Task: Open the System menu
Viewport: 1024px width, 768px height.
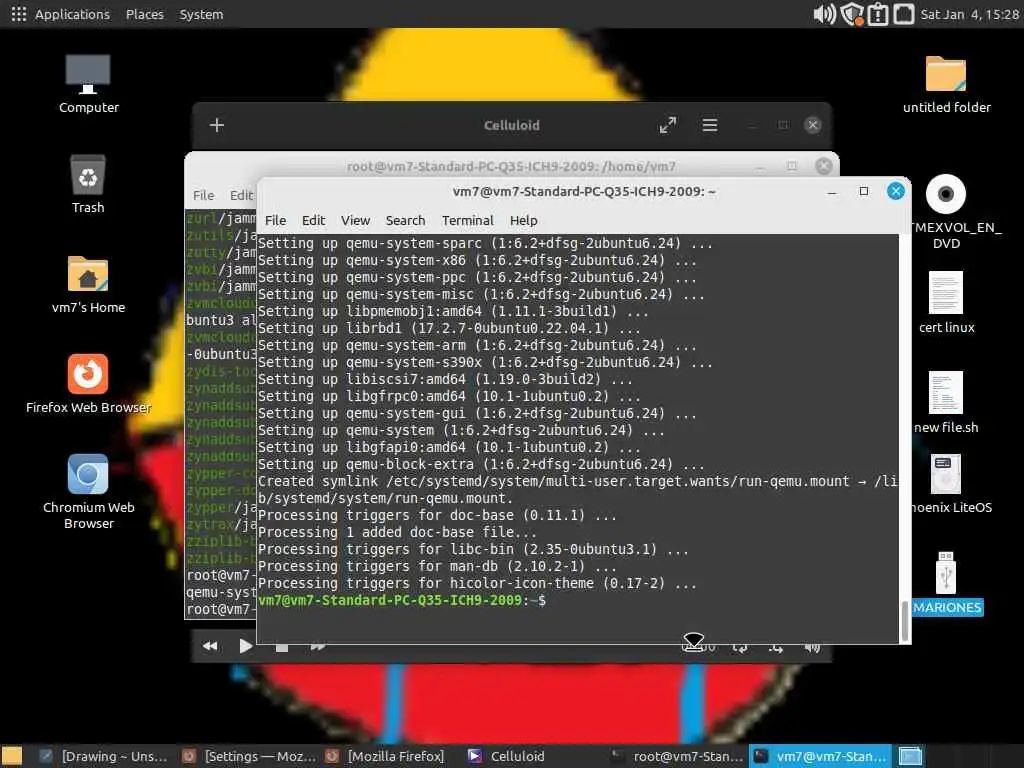Action: pyautogui.click(x=201, y=14)
